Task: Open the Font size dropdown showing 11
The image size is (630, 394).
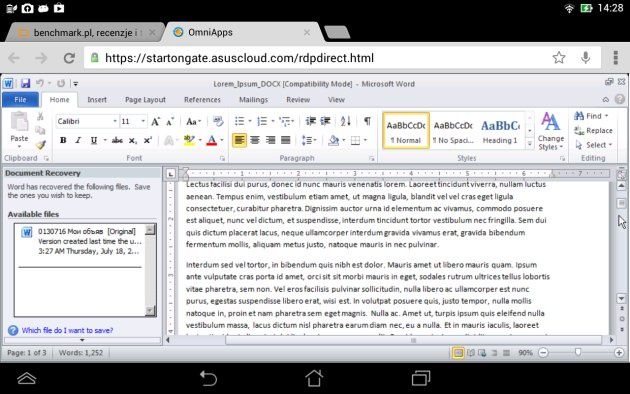Action: click(x=143, y=121)
